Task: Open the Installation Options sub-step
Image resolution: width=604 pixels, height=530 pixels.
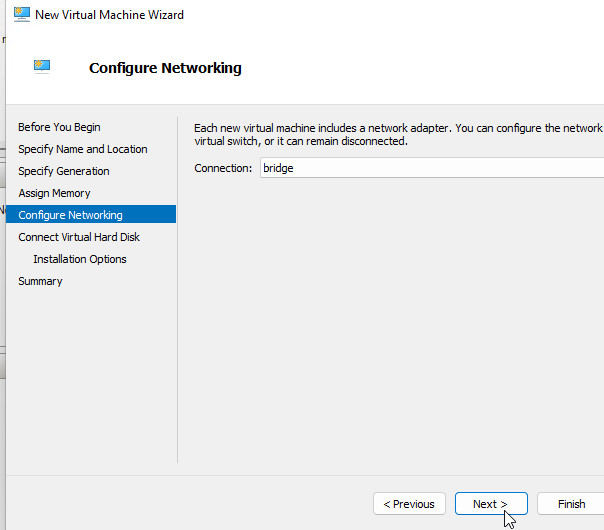Action: click(x=79, y=259)
